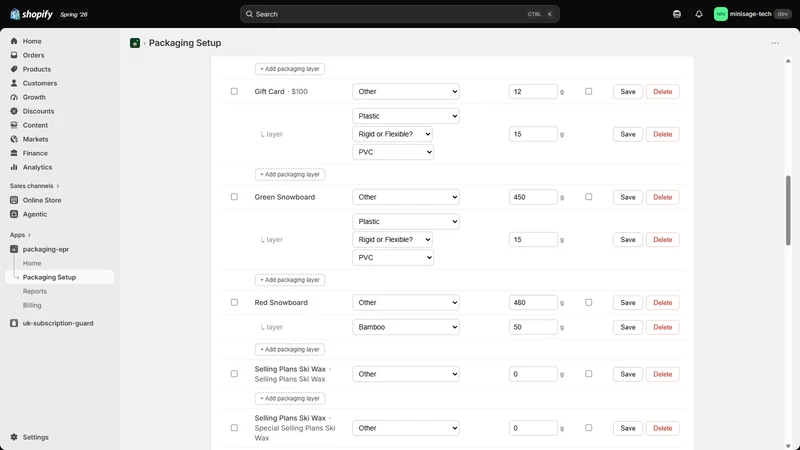Open Home under packaging-epr
Image resolution: width=800 pixels, height=450 pixels.
coord(32,263)
